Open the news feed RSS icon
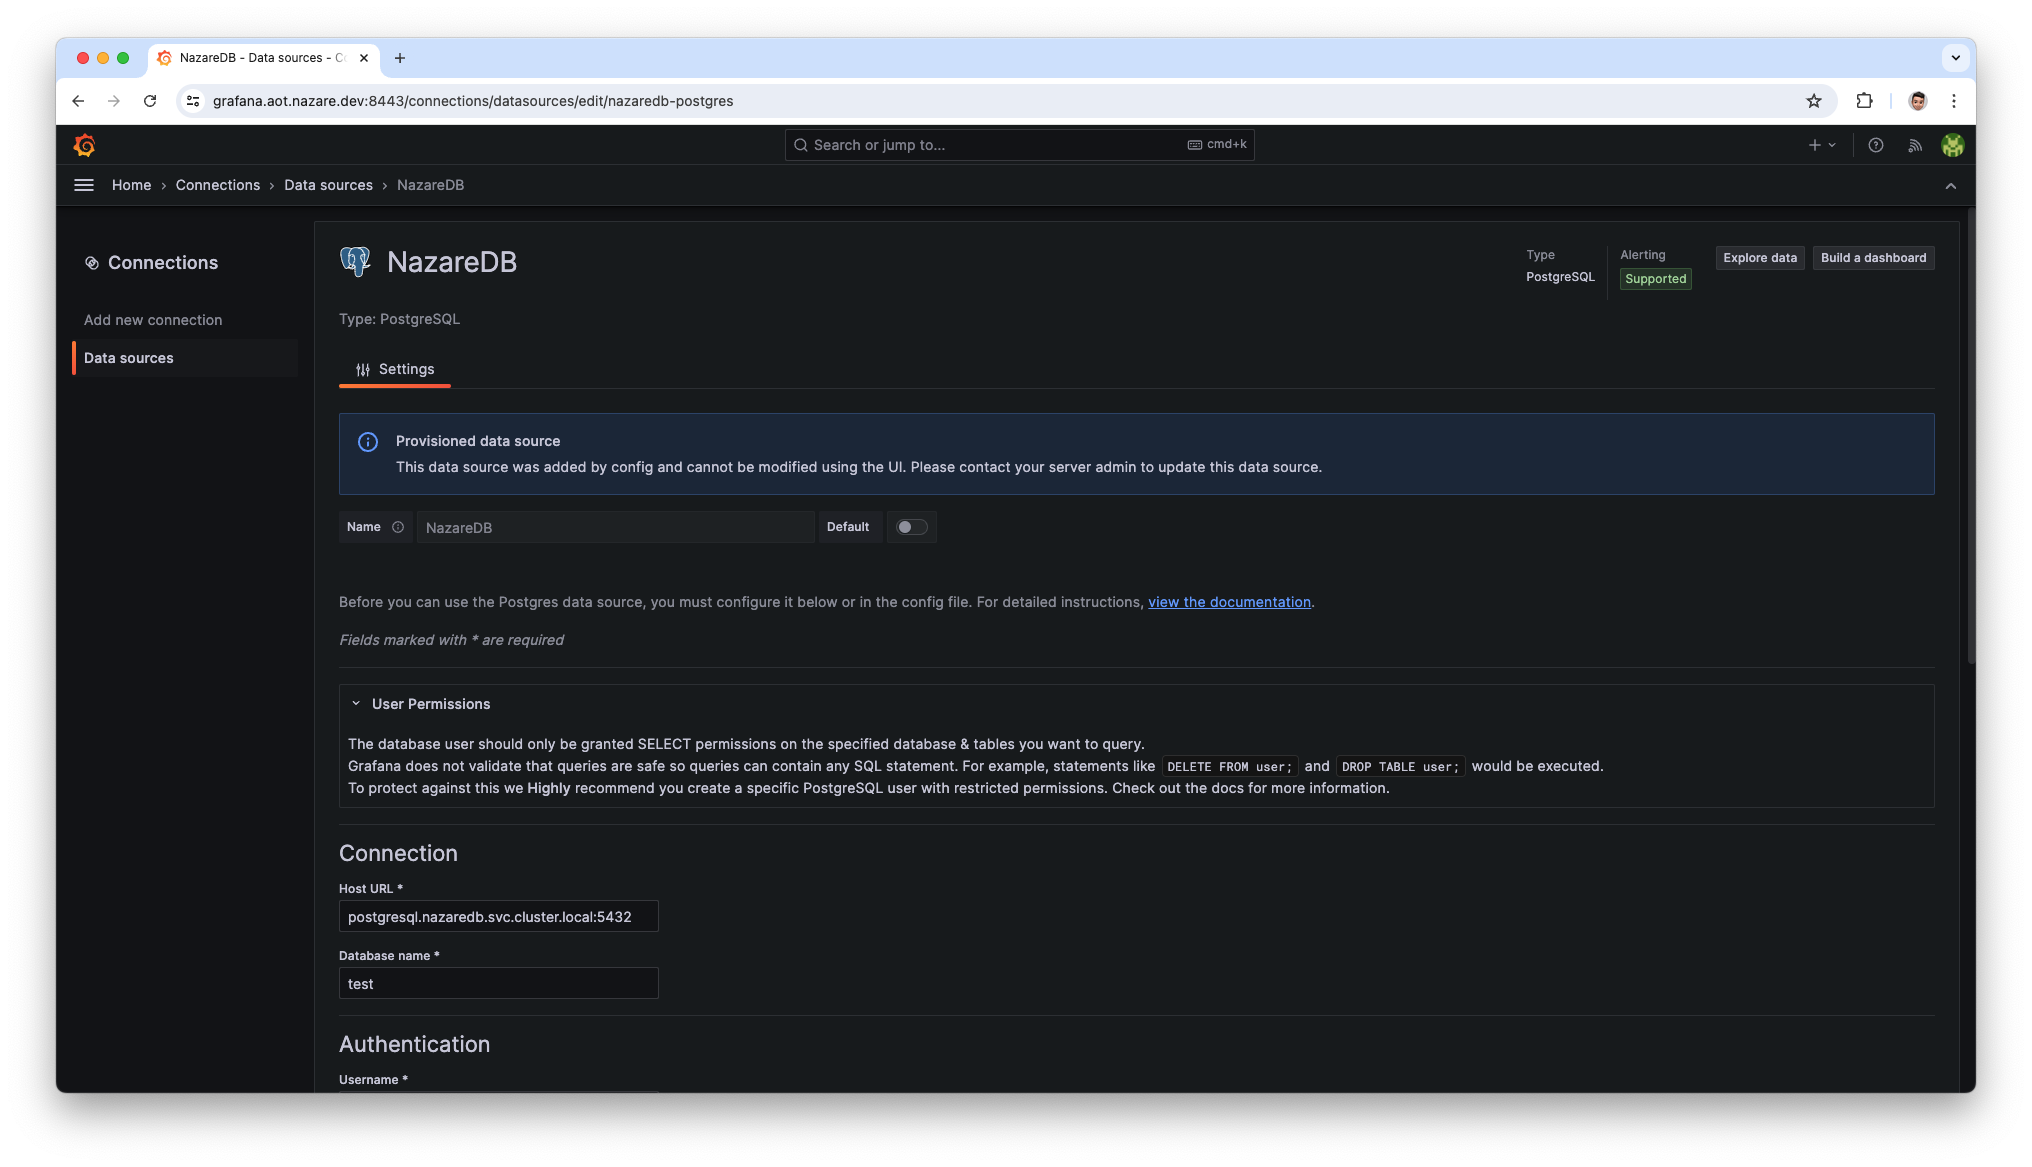 point(1915,145)
